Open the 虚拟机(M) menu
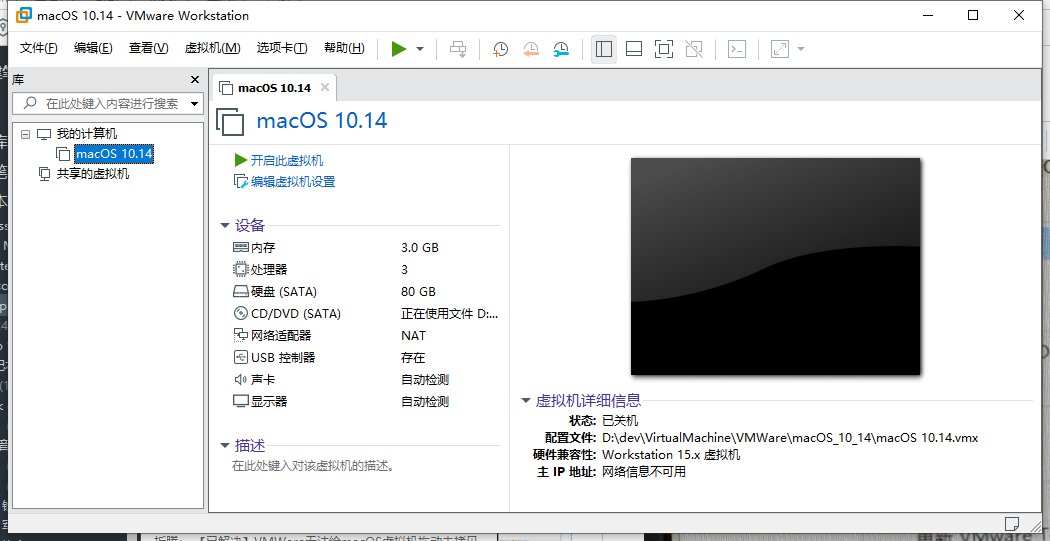Screen dimensions: 1050x541 coord(212,48)
